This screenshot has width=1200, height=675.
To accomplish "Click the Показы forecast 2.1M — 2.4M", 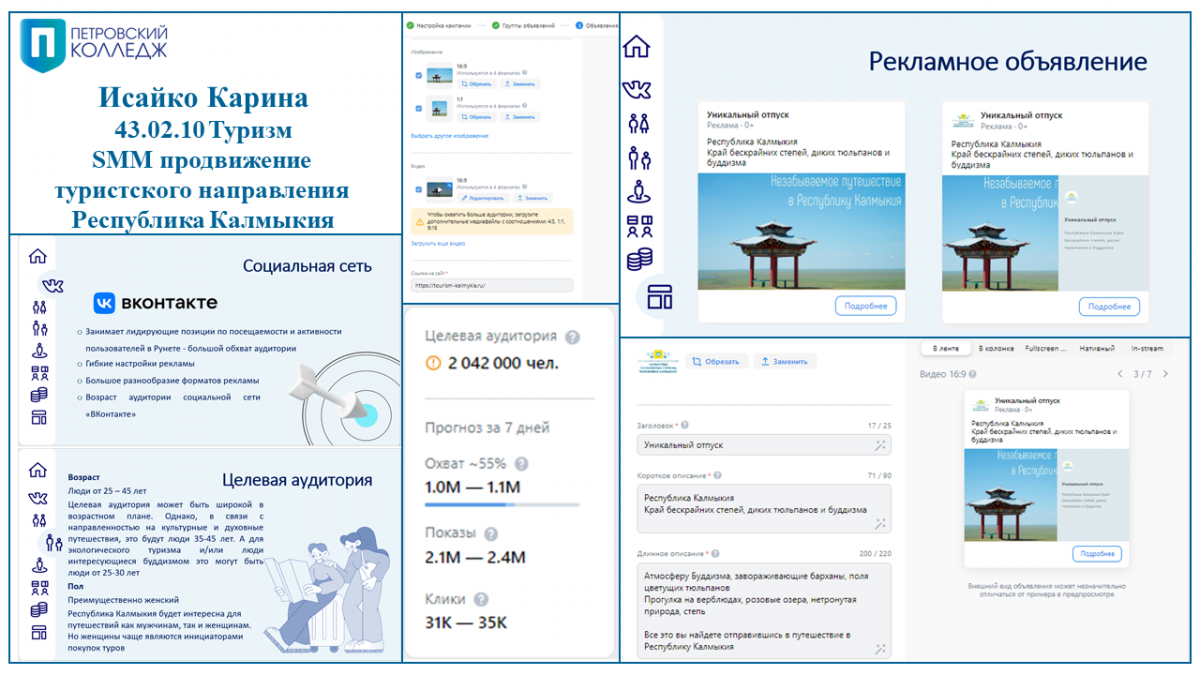I will (x=475, y=557).
